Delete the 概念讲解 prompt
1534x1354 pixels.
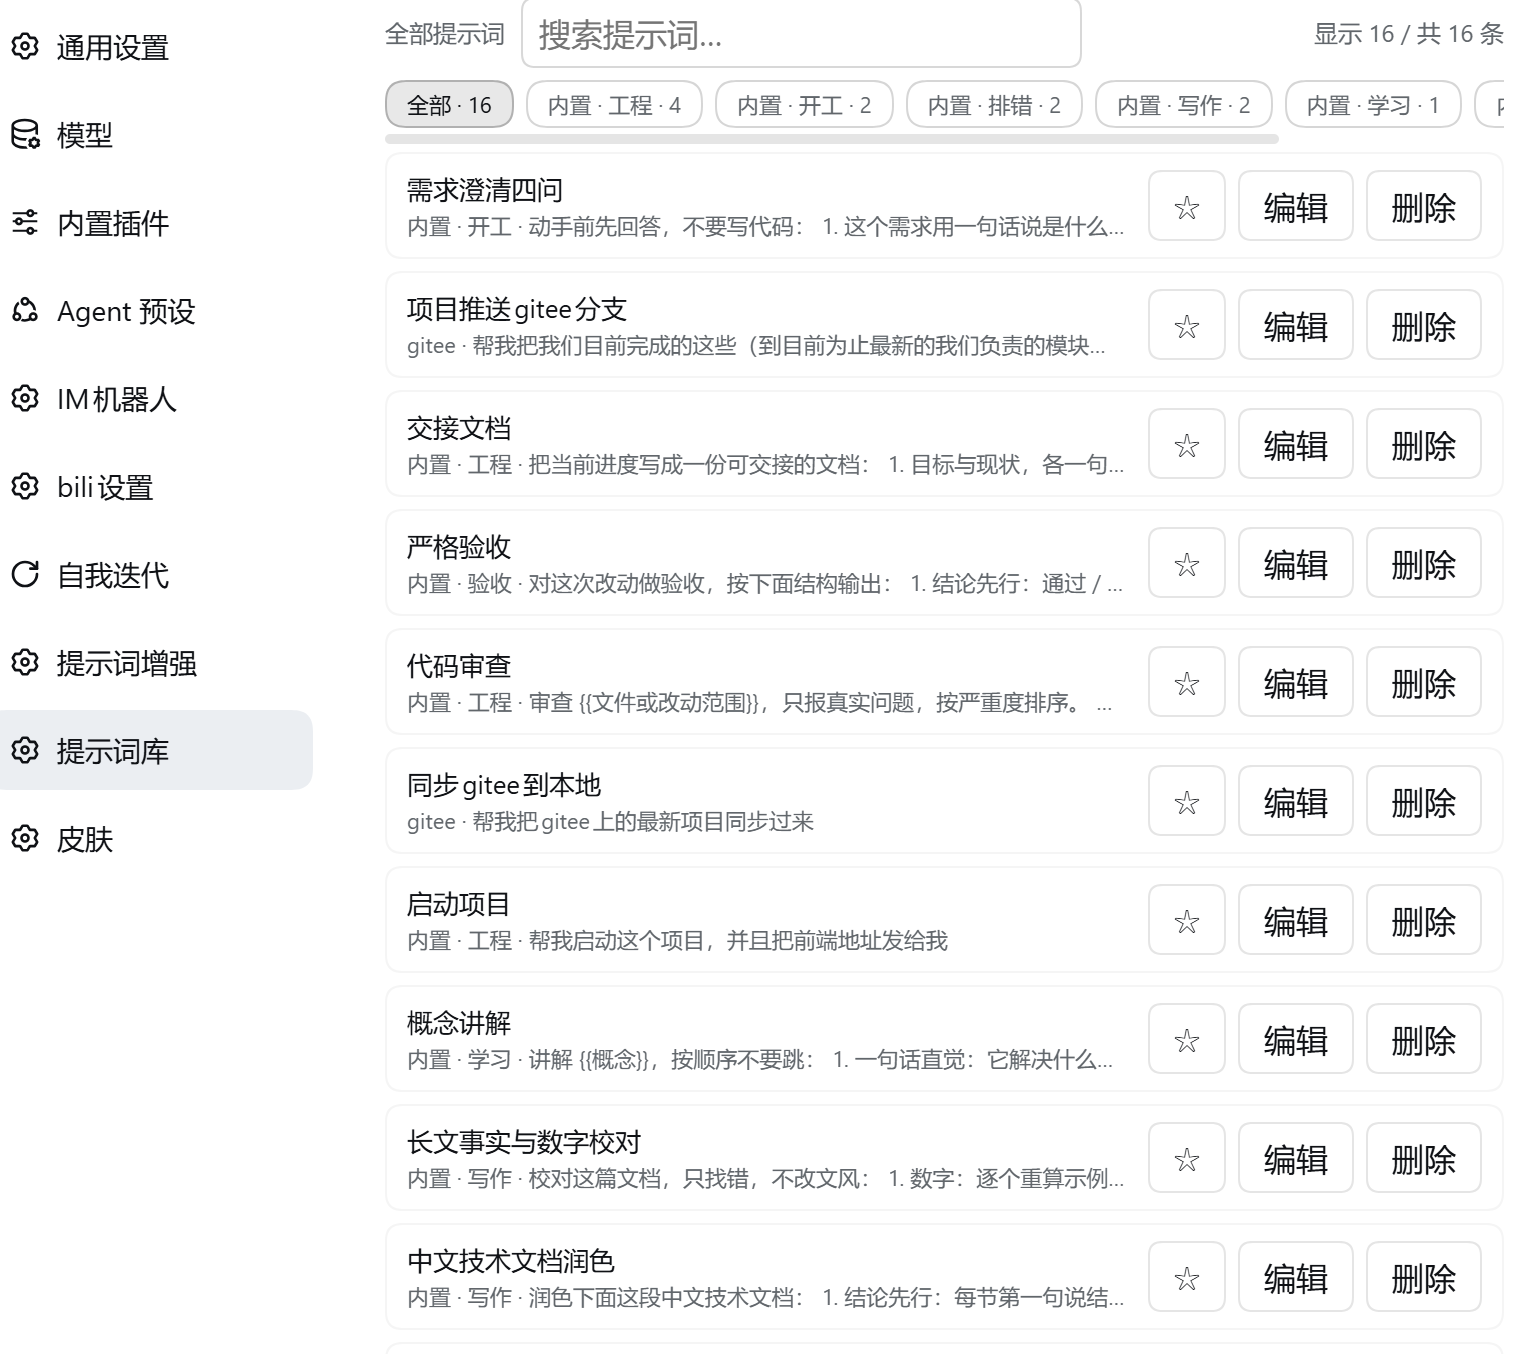(x=1423, y=1039)
